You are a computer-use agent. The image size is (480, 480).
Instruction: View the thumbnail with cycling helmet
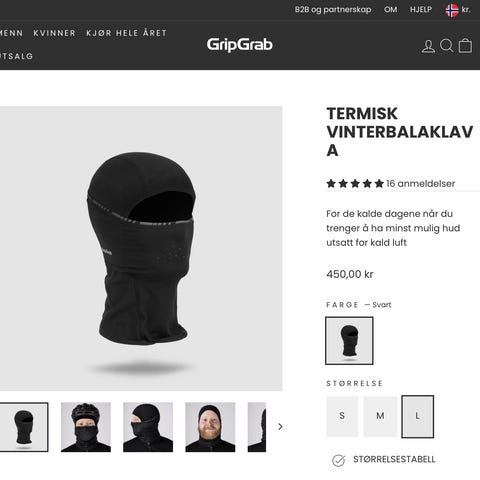(x=86, y=427)
